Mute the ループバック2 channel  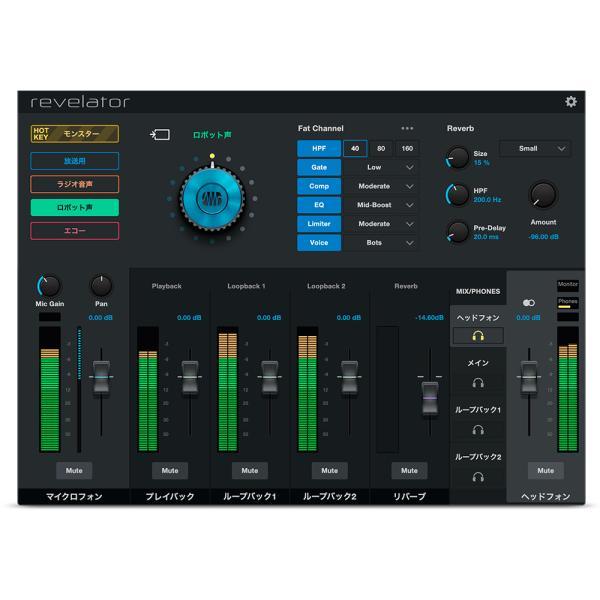tap(329, 471)
